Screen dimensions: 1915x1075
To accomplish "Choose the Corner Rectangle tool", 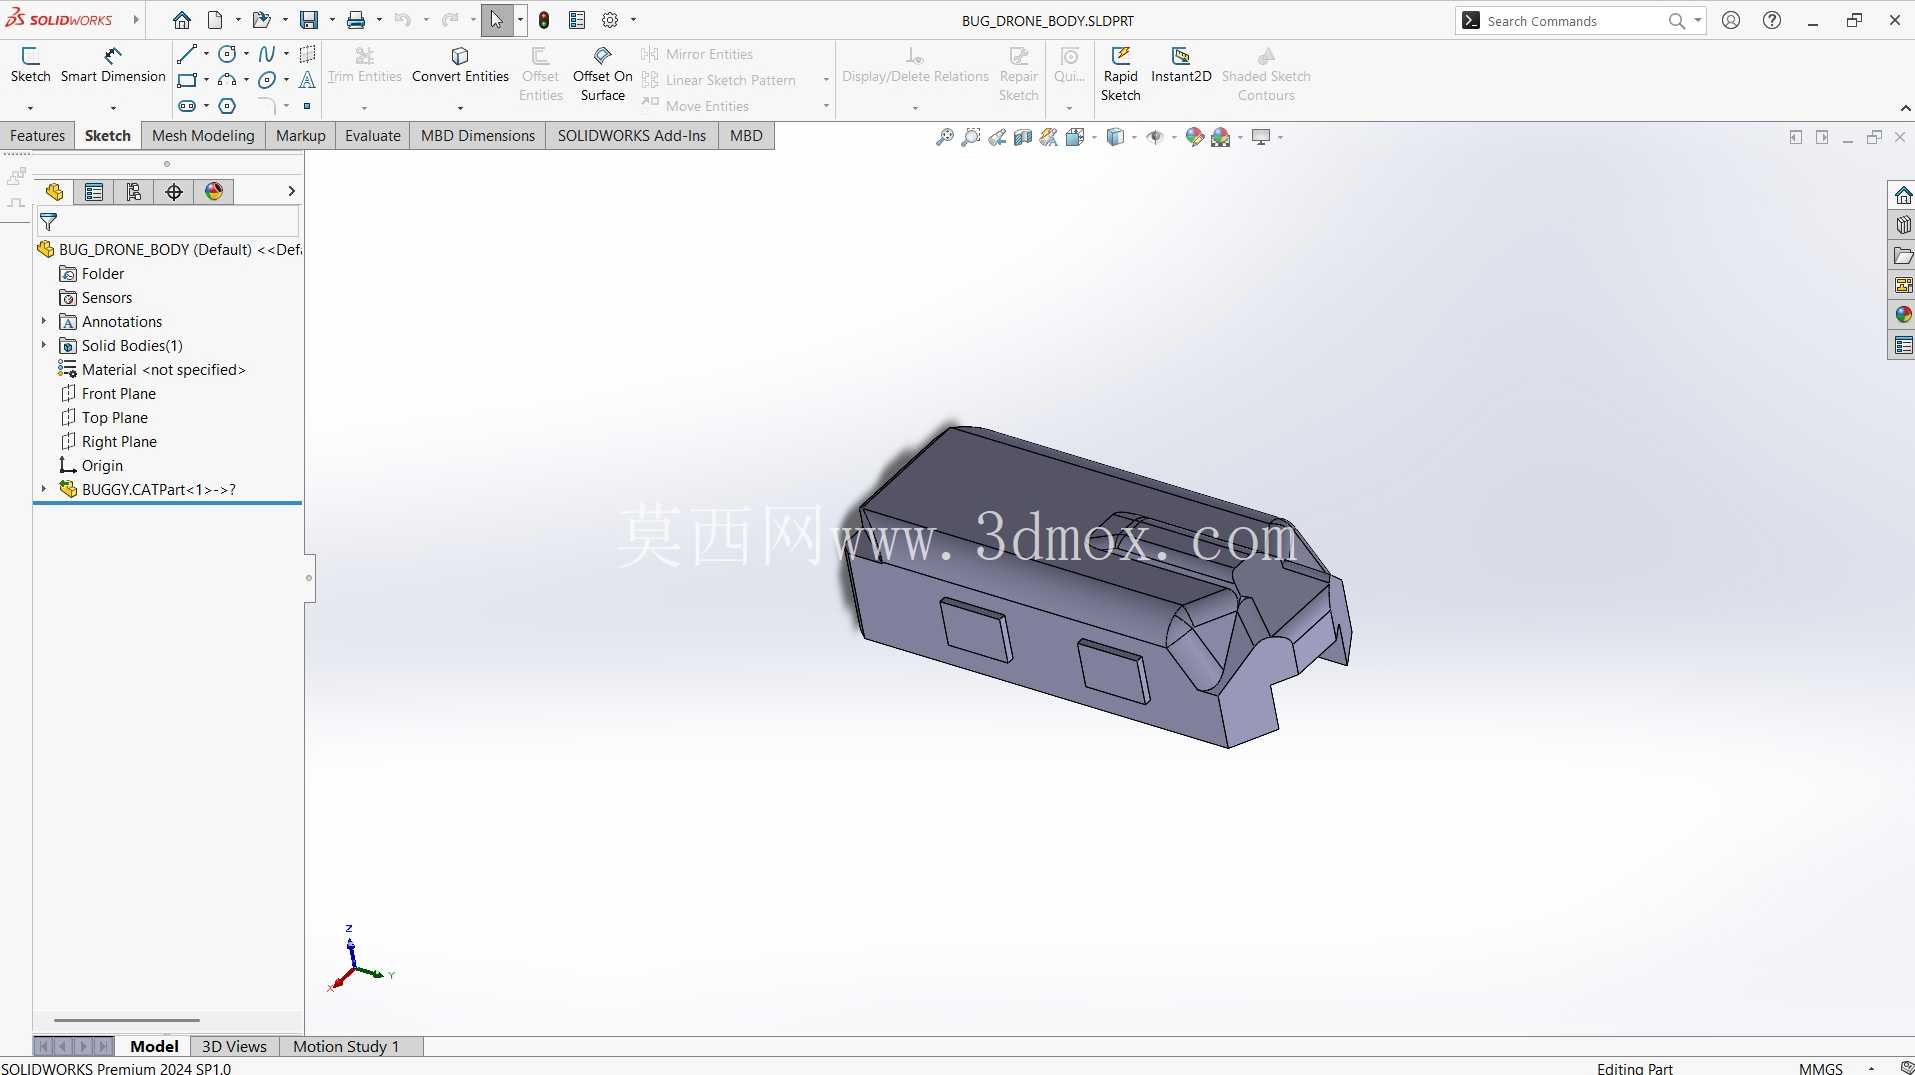I will (x=186, y=80).
